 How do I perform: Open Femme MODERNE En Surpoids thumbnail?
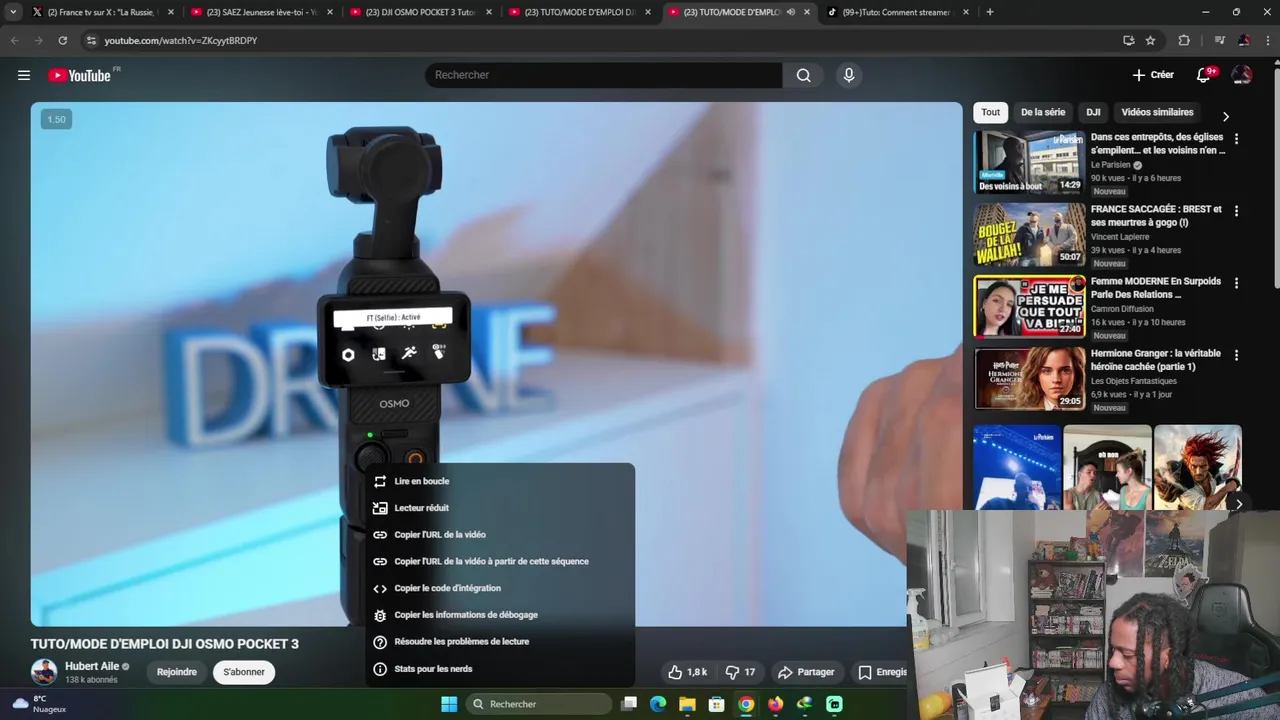point(1029,306)
